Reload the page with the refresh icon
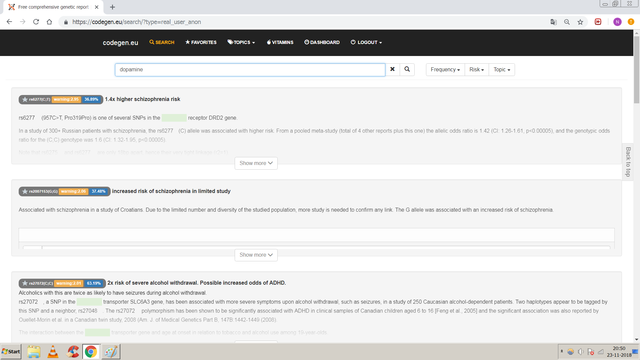 click(36, 22)
